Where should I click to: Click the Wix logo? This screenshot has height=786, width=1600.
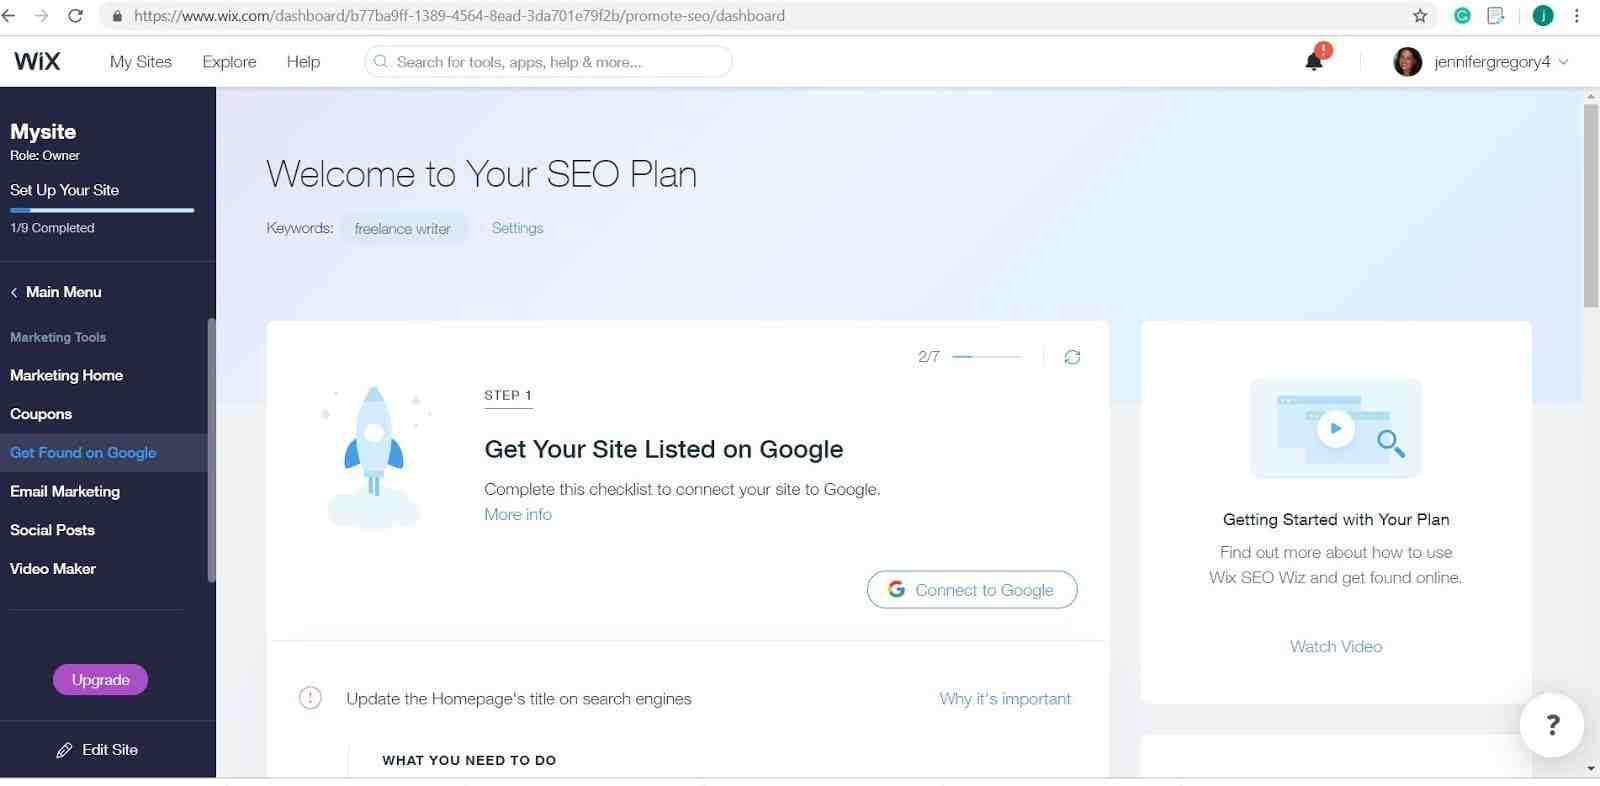click(x=37, y=61)
